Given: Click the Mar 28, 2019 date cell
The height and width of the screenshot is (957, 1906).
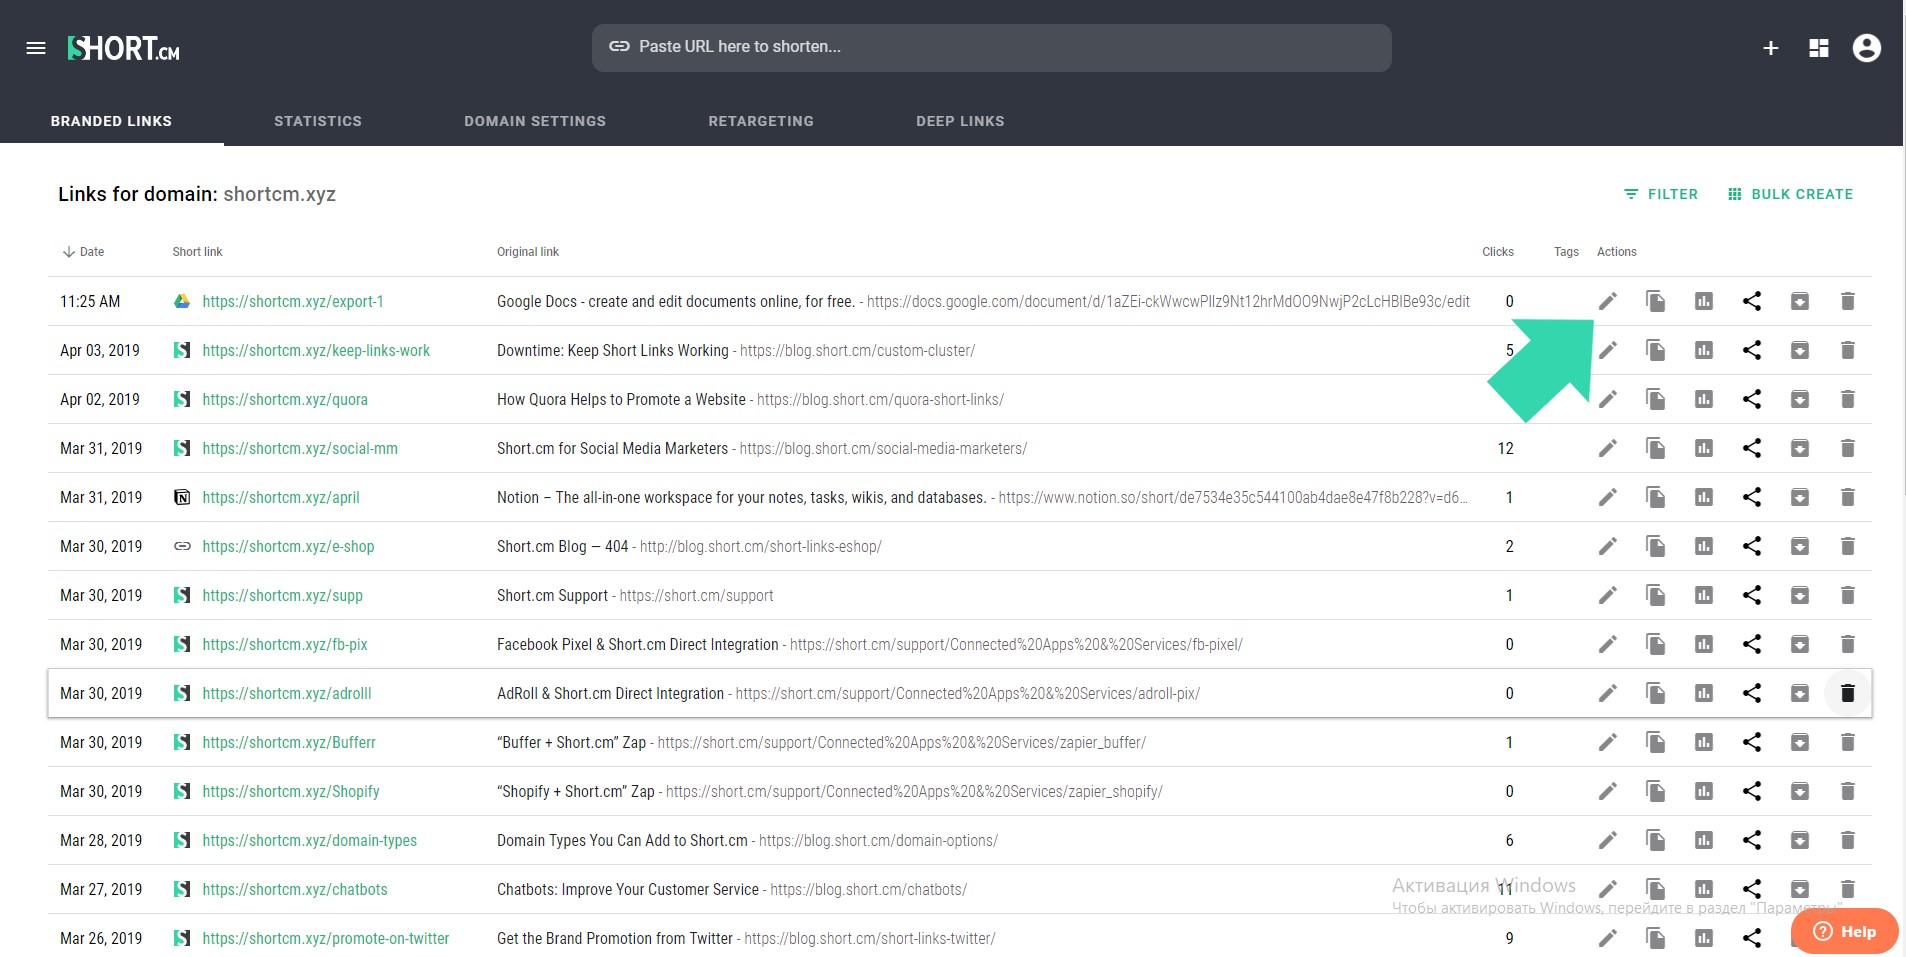Looking at the screenshot, I should pos(101,840).
